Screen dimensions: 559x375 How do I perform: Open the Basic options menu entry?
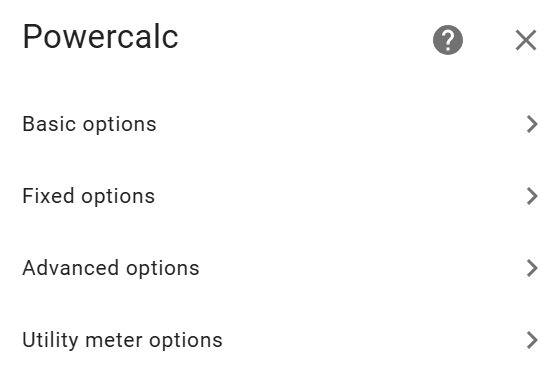tap(280, 124)
